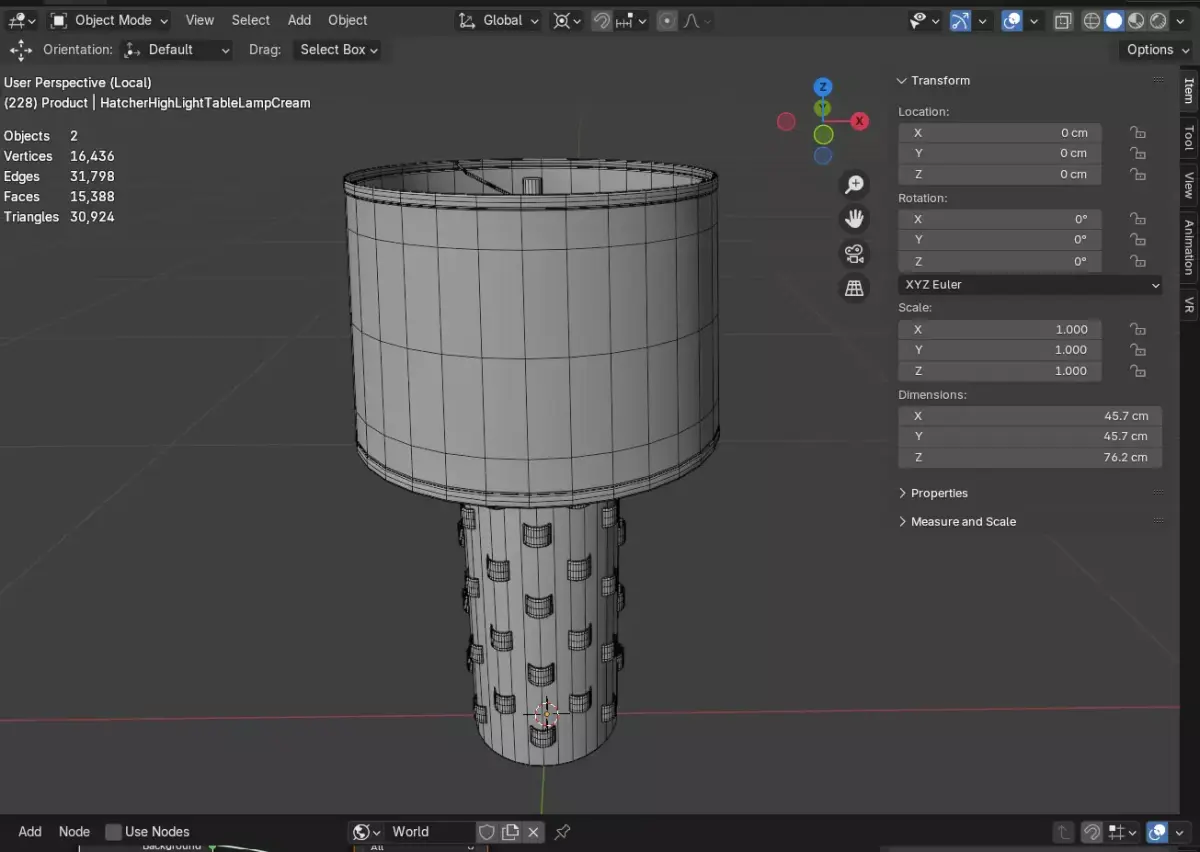Image resolution: width=1200 pixels, height=852 pixels.
Task: Click the Scale X field
Action: pos(999,330)
